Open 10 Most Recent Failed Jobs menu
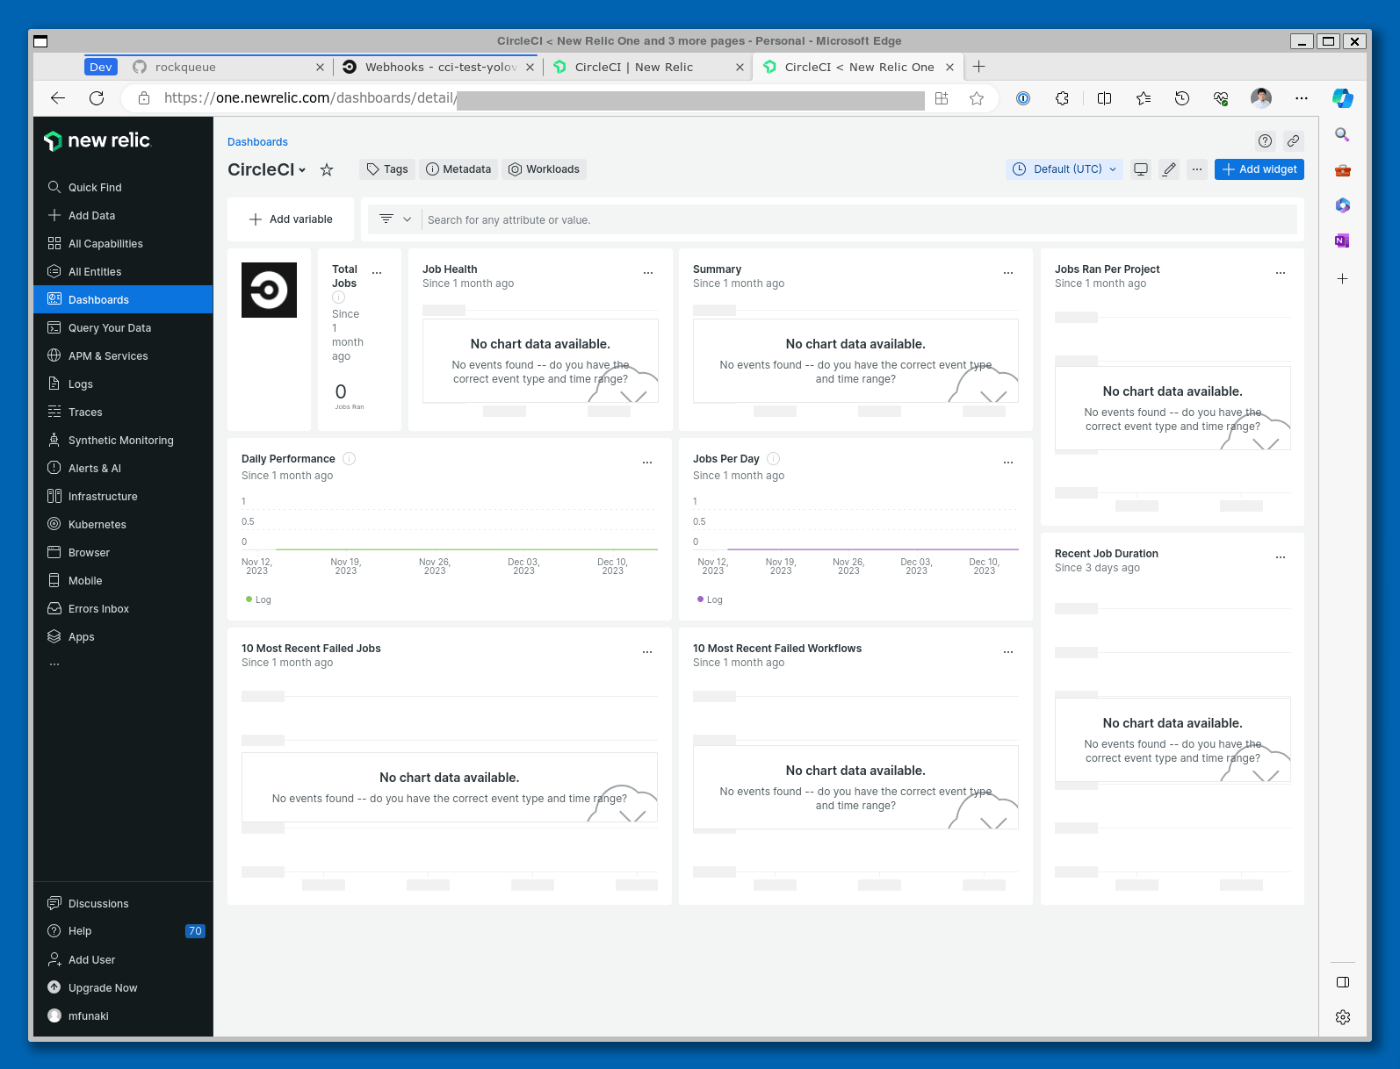 (x=647, y=651)
